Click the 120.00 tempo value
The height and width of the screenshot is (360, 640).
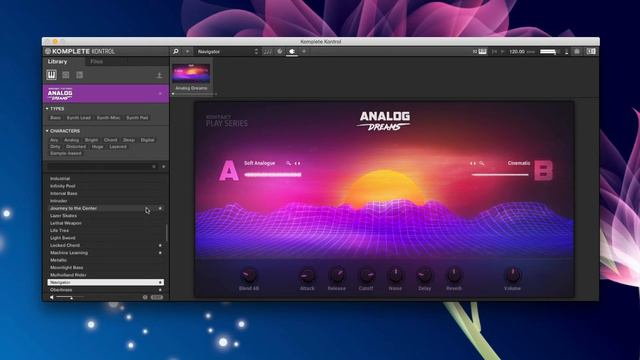click(x=517, y=51)
